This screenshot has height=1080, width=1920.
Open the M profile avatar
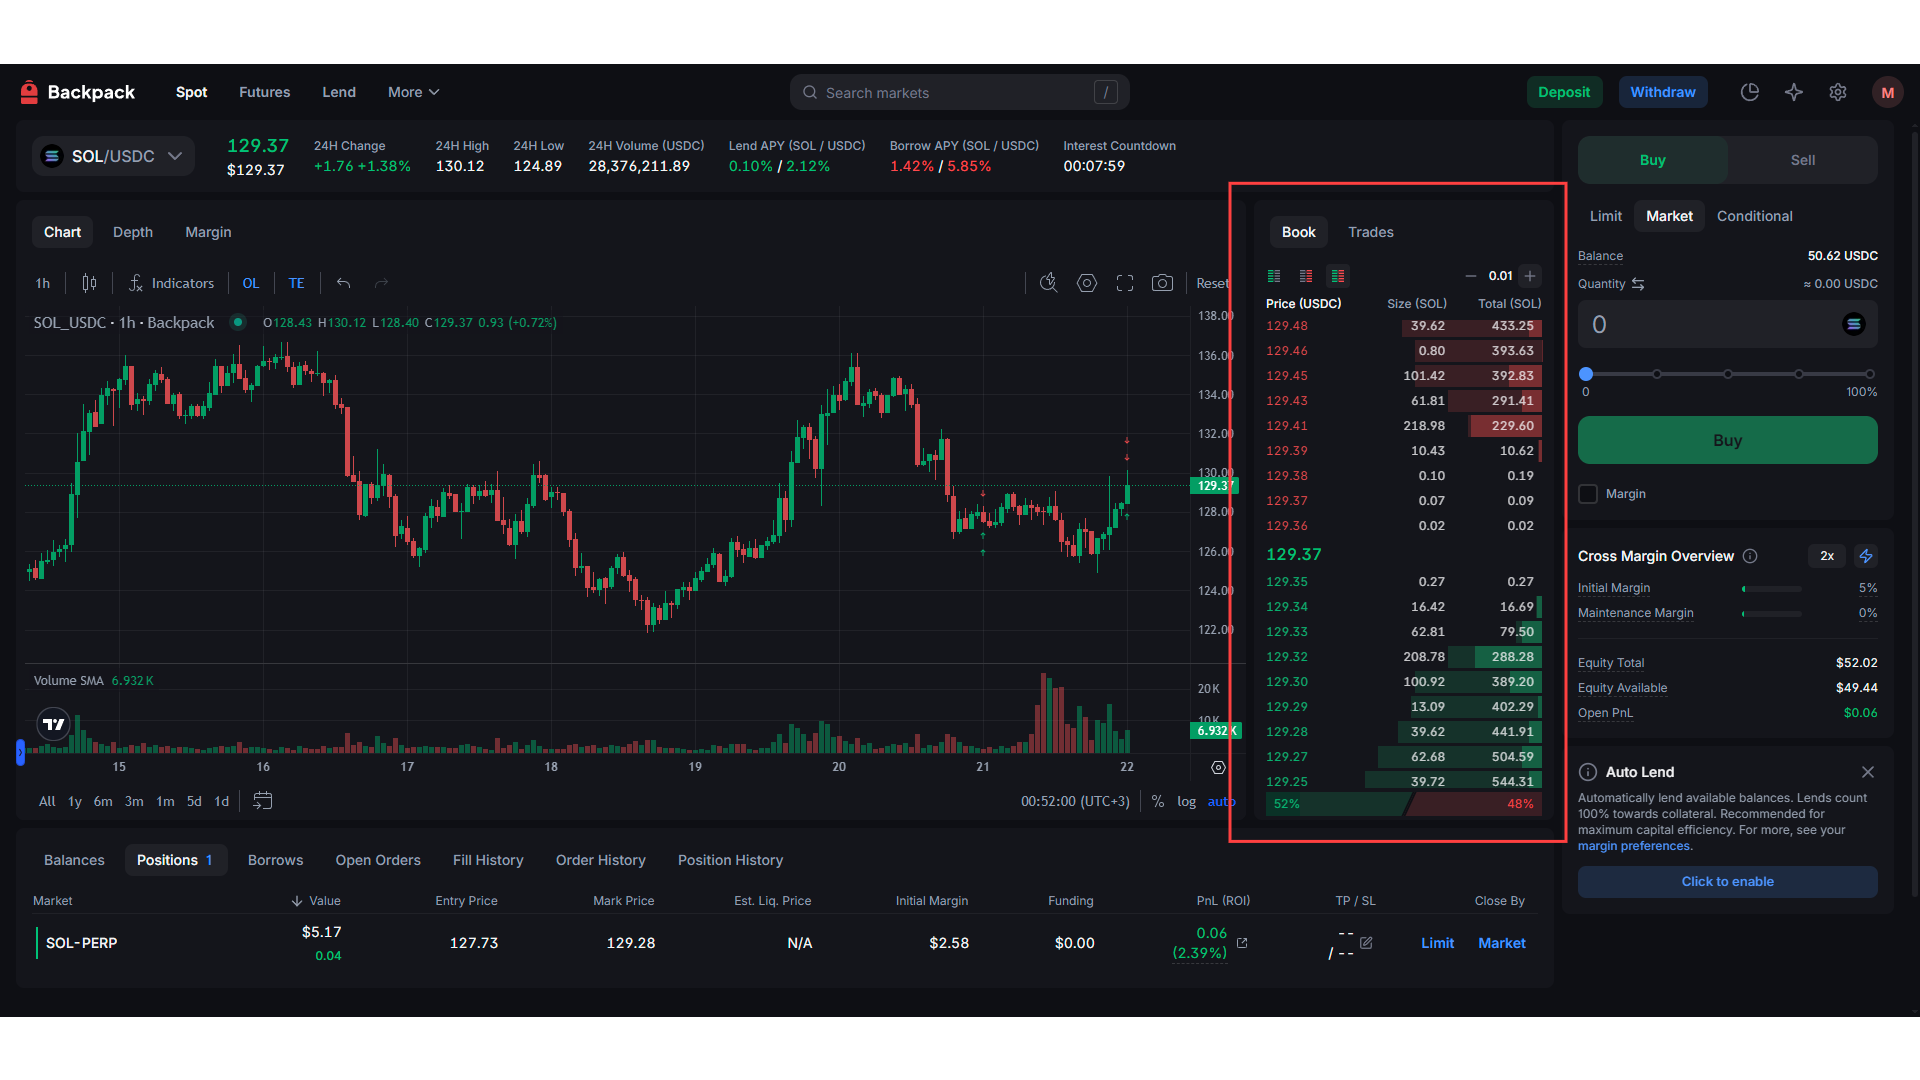tap(1888, 92)
